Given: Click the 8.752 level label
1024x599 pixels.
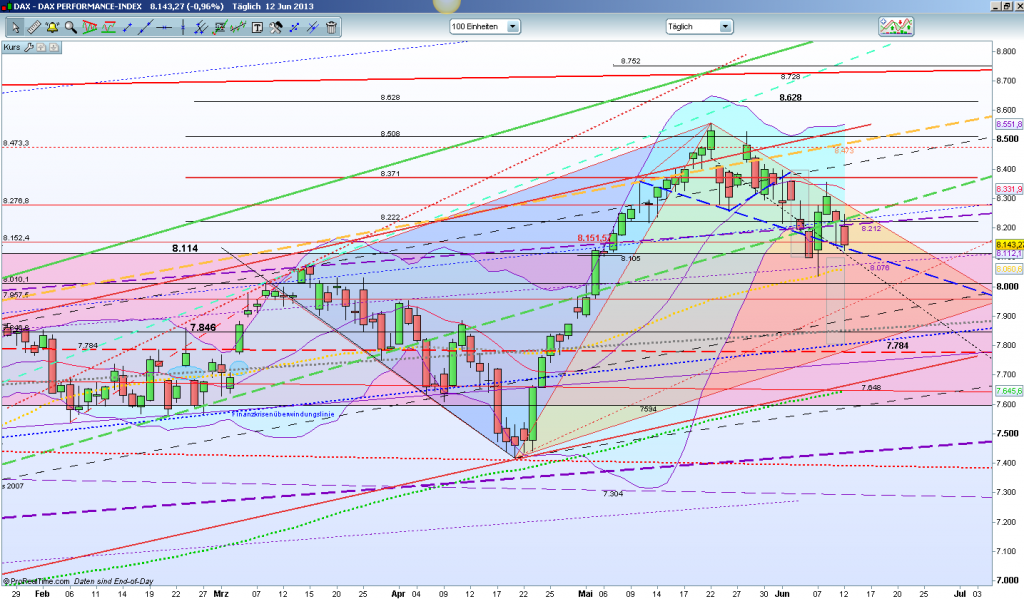Looking at the screenshot, I should coord(630,61).
